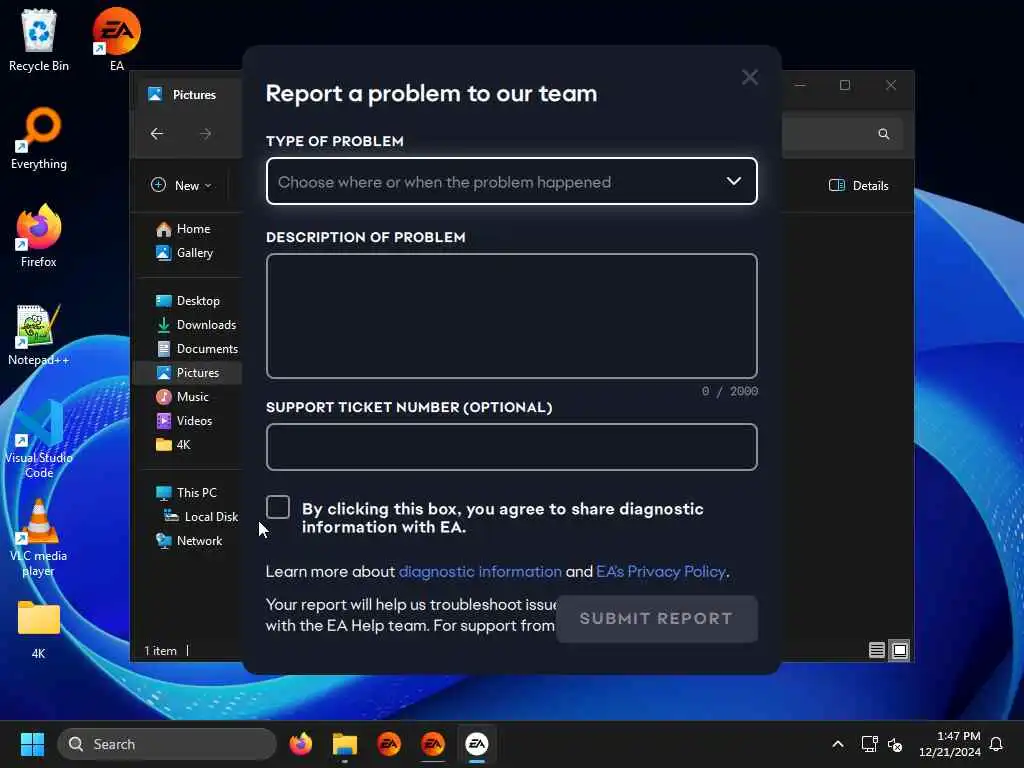This screenshot has width=1024, height=768.
Task: Click the Support Ticket Number field
Action: [x=511, y=447]
